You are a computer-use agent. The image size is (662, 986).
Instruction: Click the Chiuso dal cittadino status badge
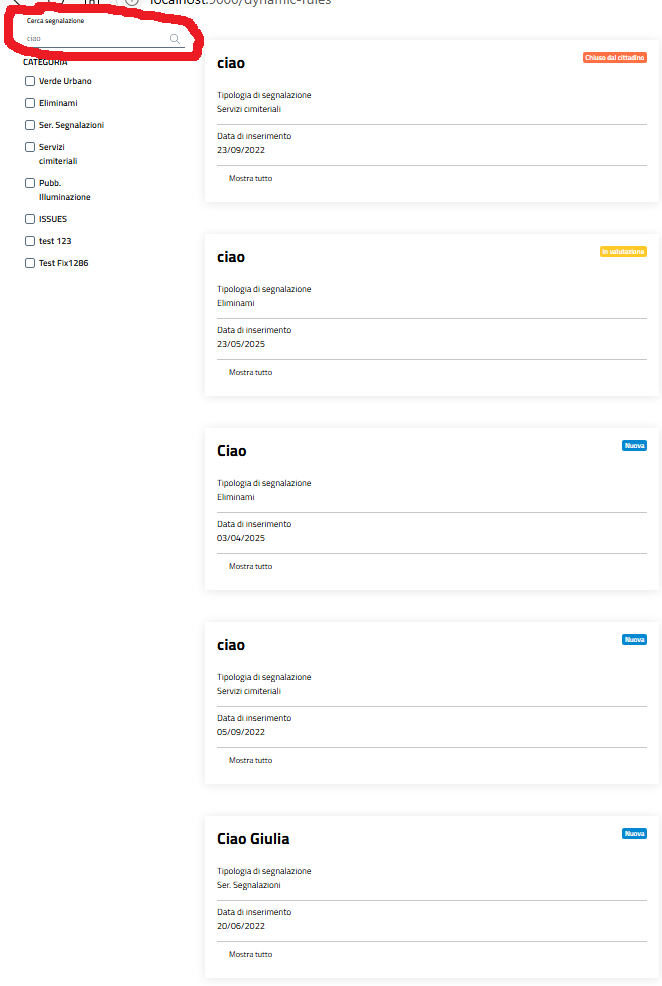pyautogui.click(x=614, y=58)
